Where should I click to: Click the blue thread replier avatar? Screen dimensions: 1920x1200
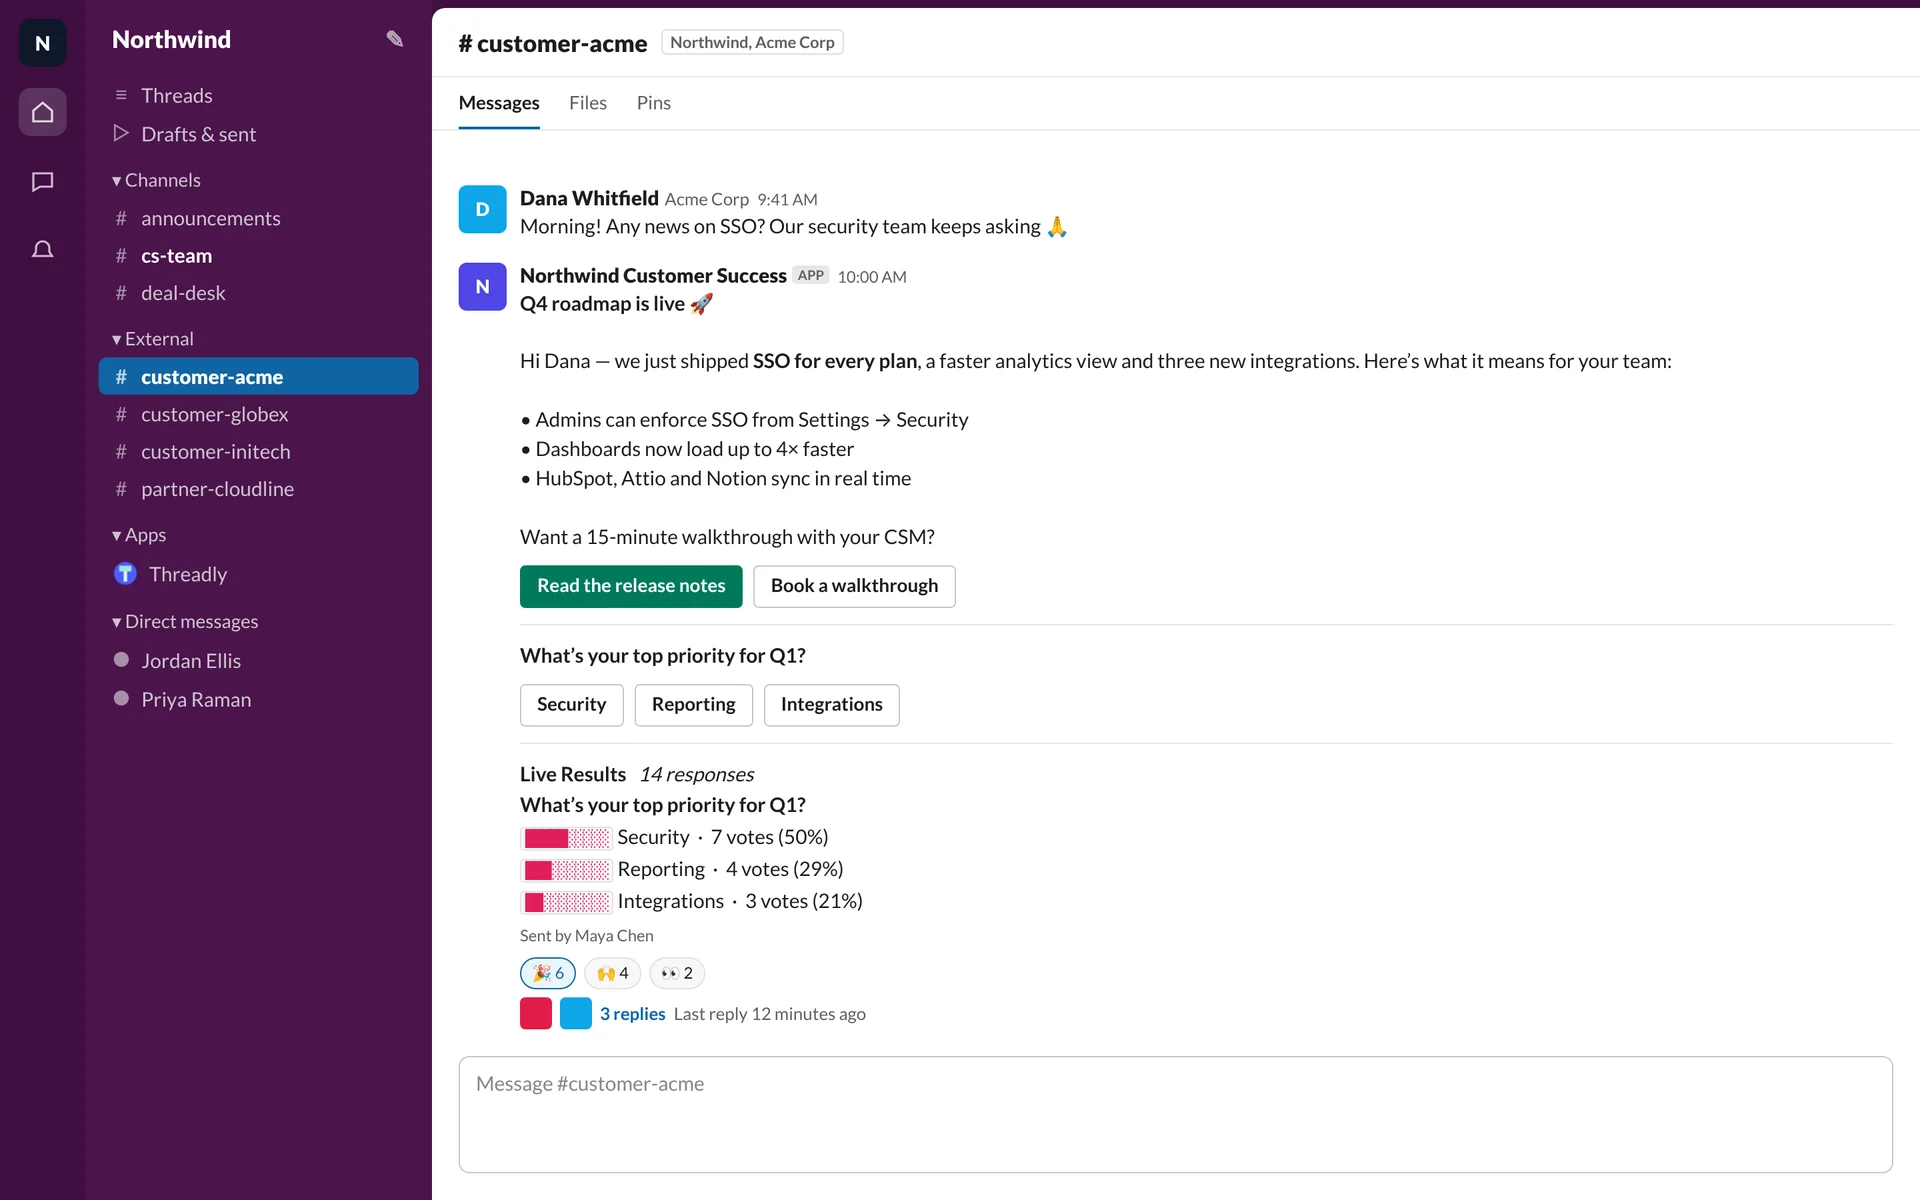[576, 1013]
